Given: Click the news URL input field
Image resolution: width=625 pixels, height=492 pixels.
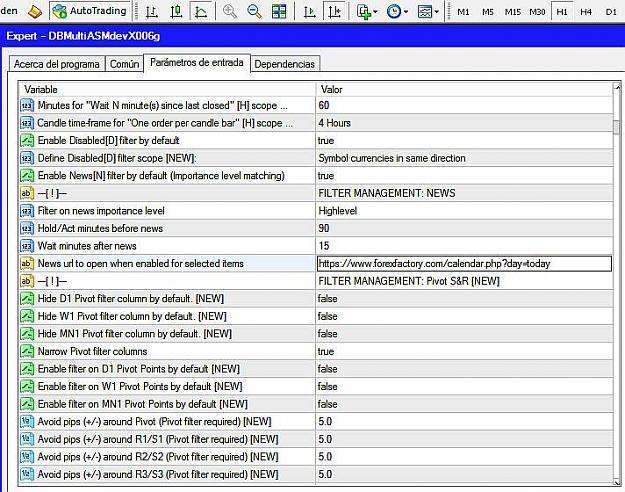Looking at the screenshot, I should coord(464,264).
